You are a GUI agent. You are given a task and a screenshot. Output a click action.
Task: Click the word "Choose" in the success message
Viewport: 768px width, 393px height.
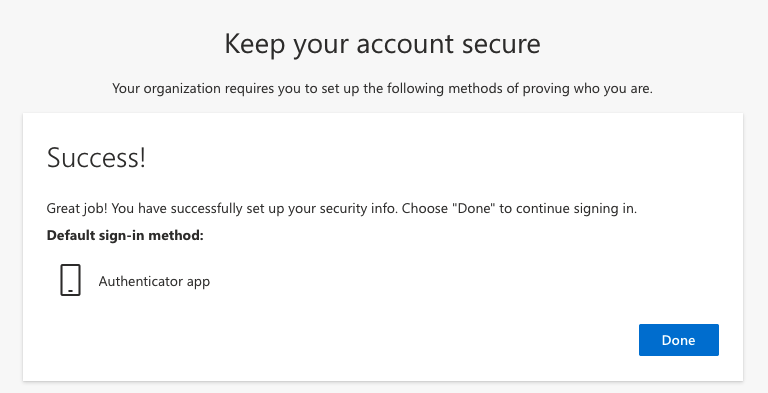click(x=424, y=208)
